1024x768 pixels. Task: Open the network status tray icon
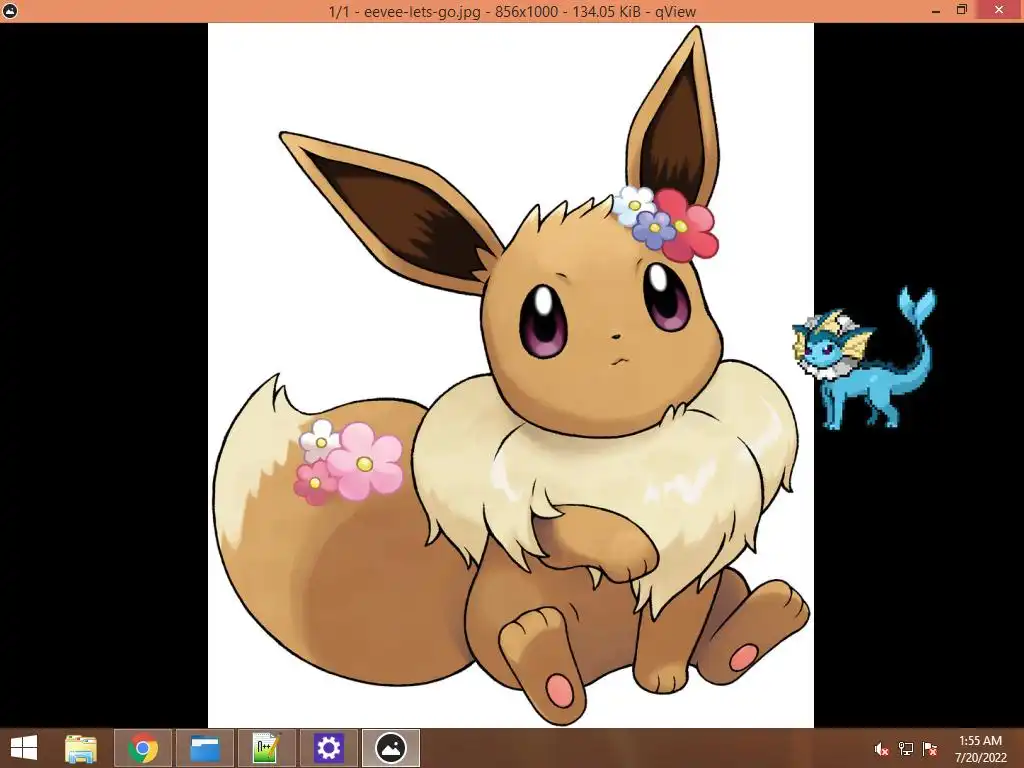pos(905,749)
